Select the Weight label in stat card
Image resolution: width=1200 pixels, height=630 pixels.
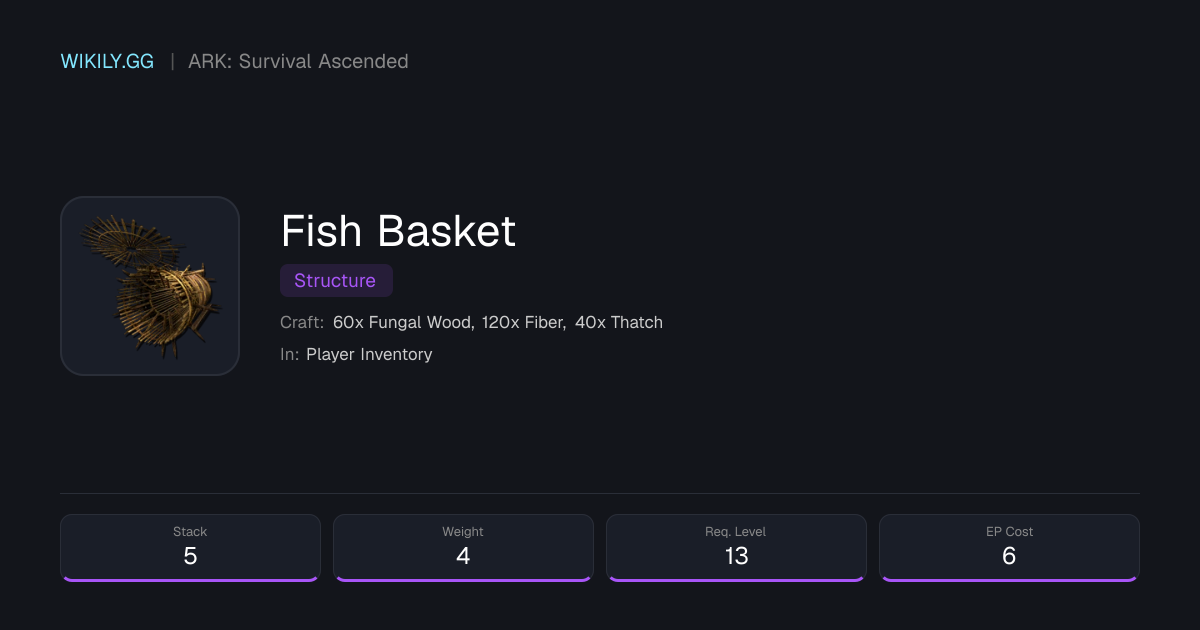tap(463, 532)
